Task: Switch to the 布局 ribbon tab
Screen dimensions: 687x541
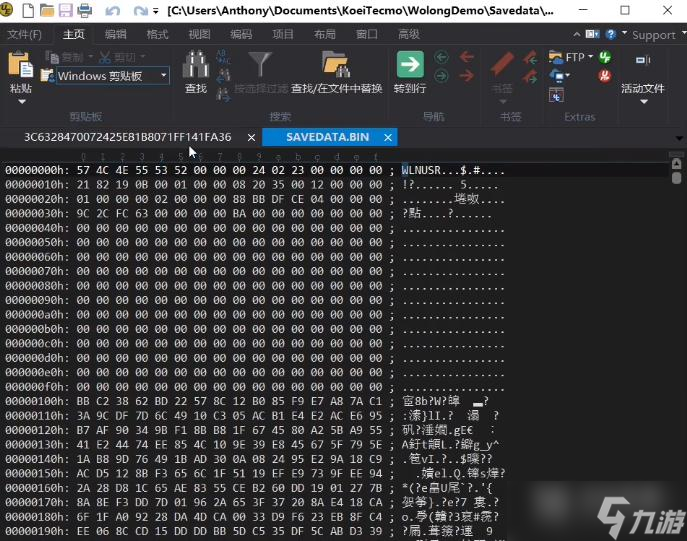Action: click(x=325, y=34)
